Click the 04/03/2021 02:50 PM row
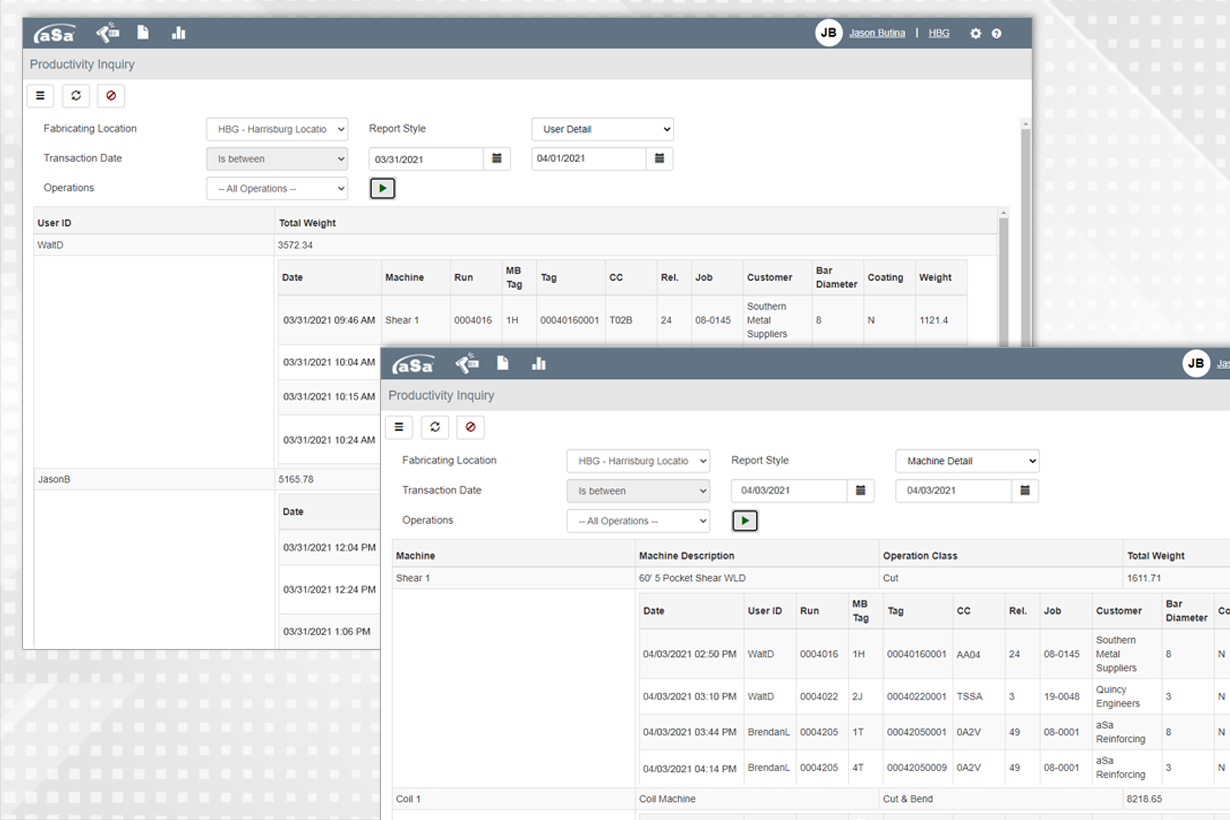The width and height of the screenshot is (1230, 820). (934, 654)
